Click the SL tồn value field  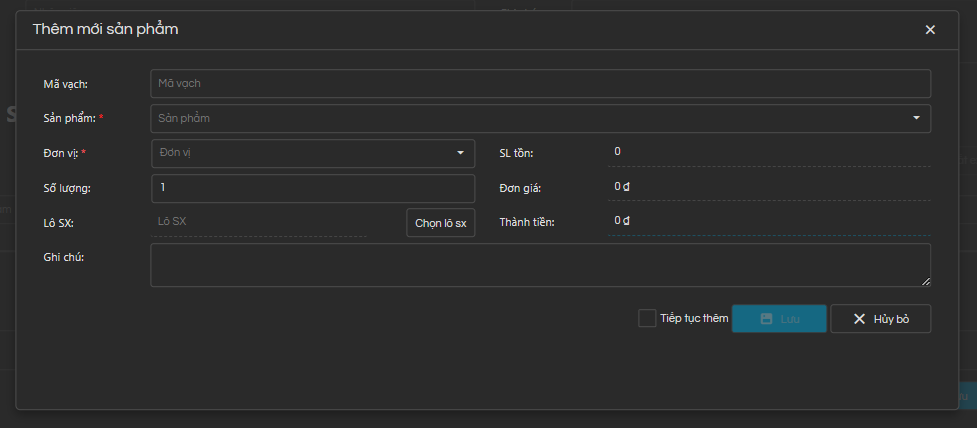coord(770,152)
